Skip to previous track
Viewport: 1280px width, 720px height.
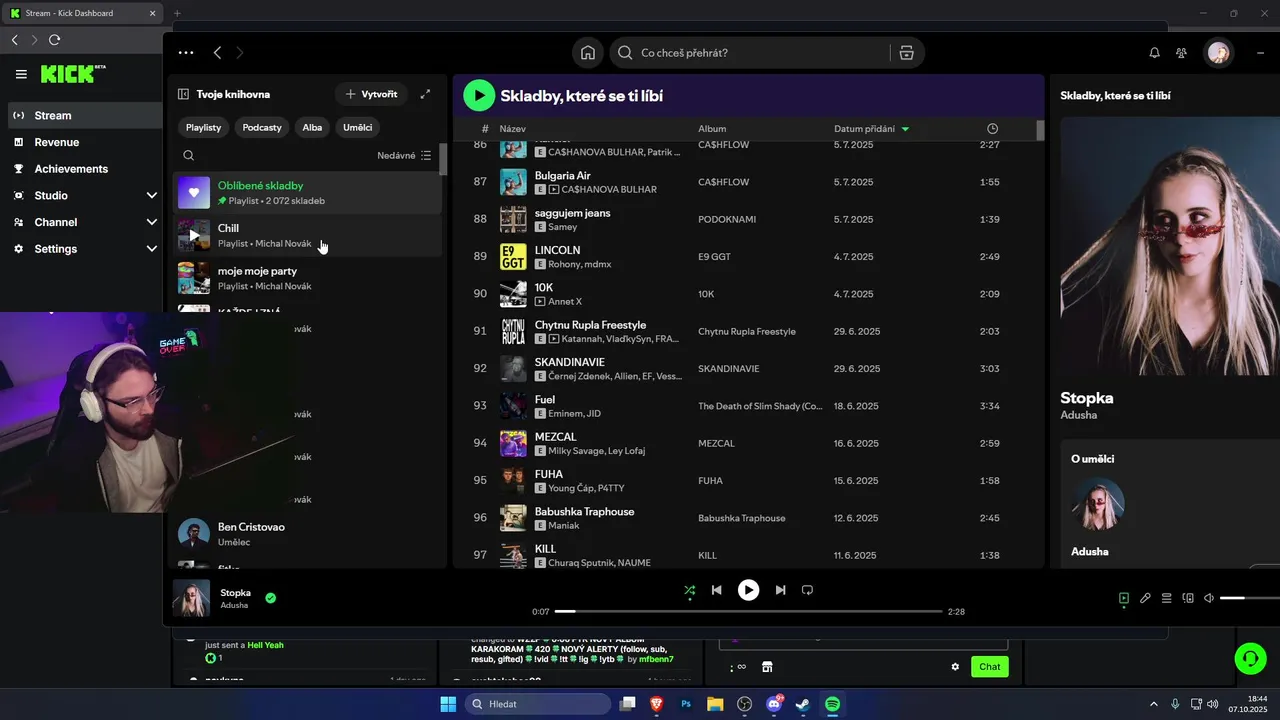click(716, 590)
